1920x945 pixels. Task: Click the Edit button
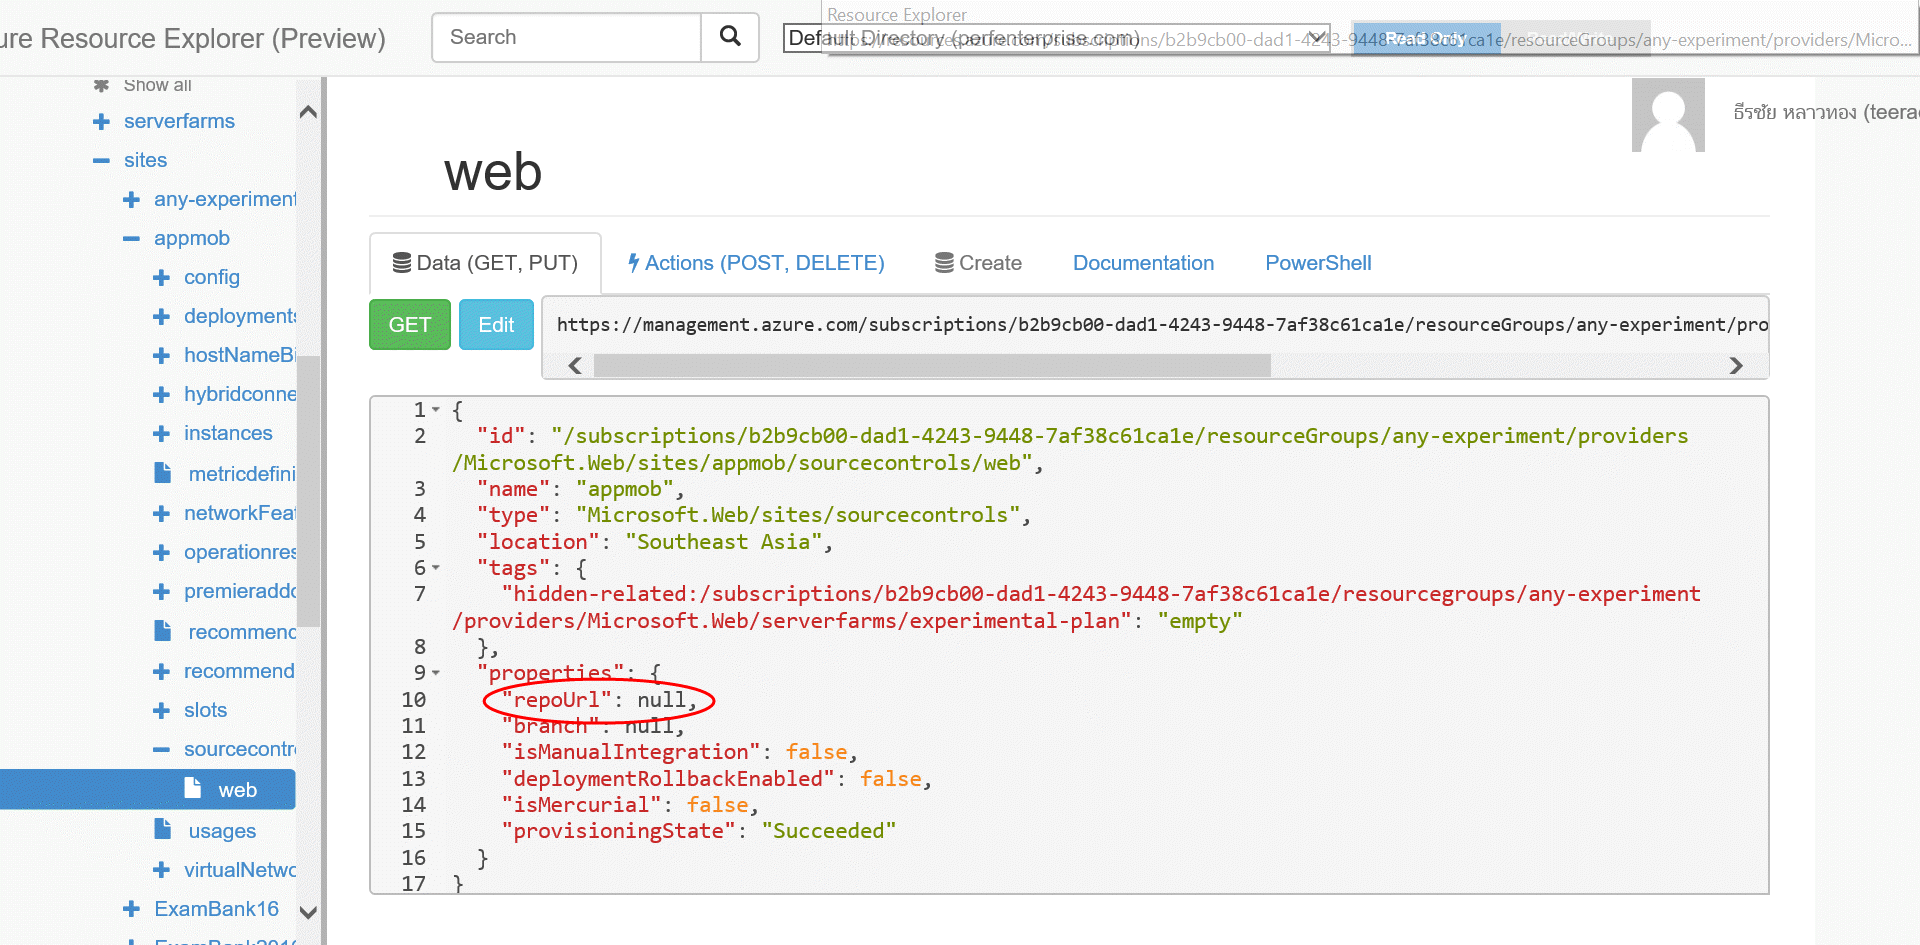(495, 324)
